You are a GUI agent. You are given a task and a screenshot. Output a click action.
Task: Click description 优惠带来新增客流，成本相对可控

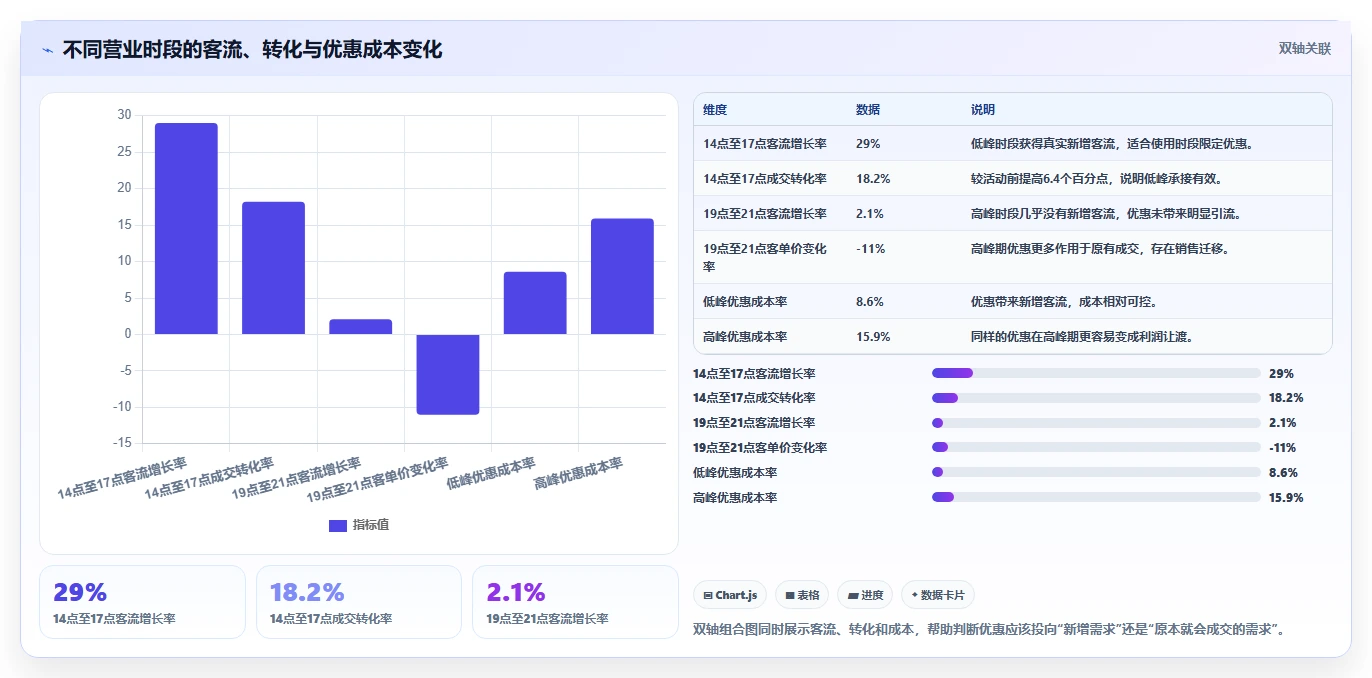[1064, 302]
